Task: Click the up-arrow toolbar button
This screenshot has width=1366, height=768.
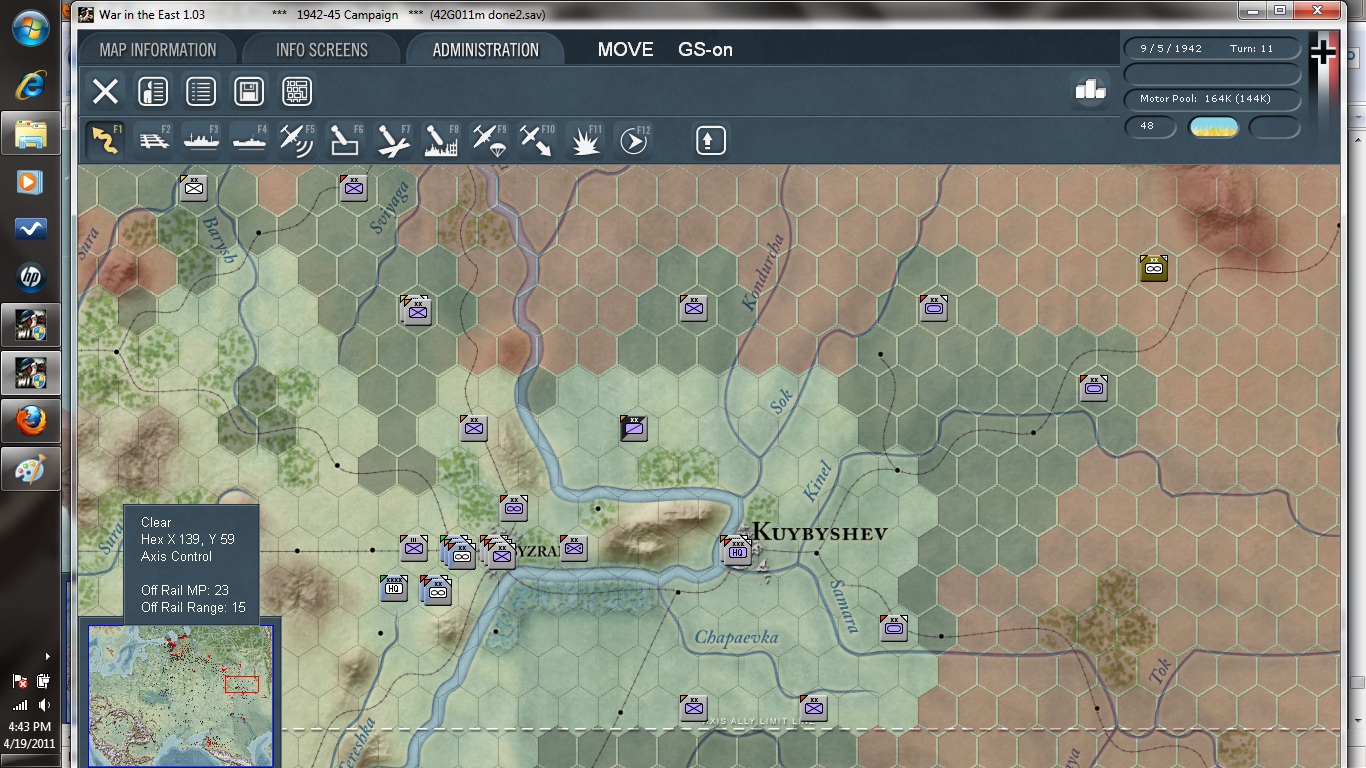Action: 710,140
